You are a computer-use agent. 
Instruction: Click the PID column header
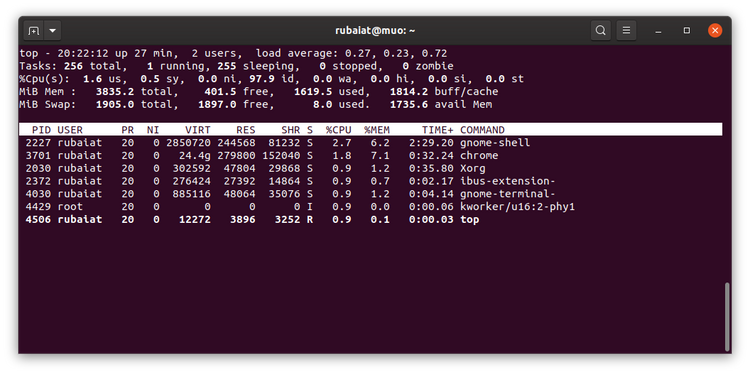click(x=42, y=130)
